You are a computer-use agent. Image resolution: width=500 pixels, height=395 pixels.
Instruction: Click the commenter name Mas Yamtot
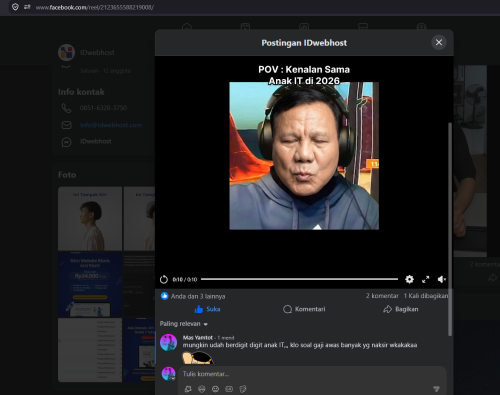point(198,337)
